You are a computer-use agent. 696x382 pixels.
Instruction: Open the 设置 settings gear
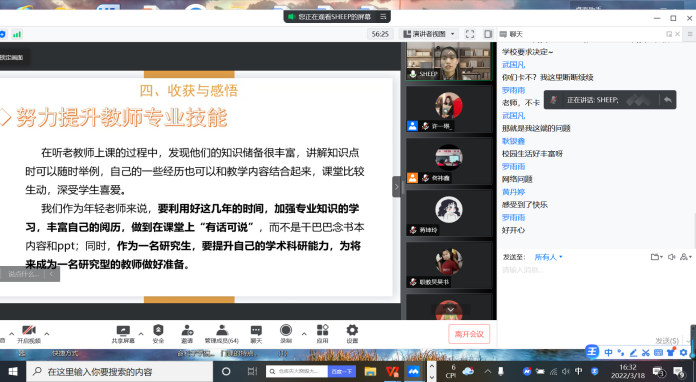[352, 334]
